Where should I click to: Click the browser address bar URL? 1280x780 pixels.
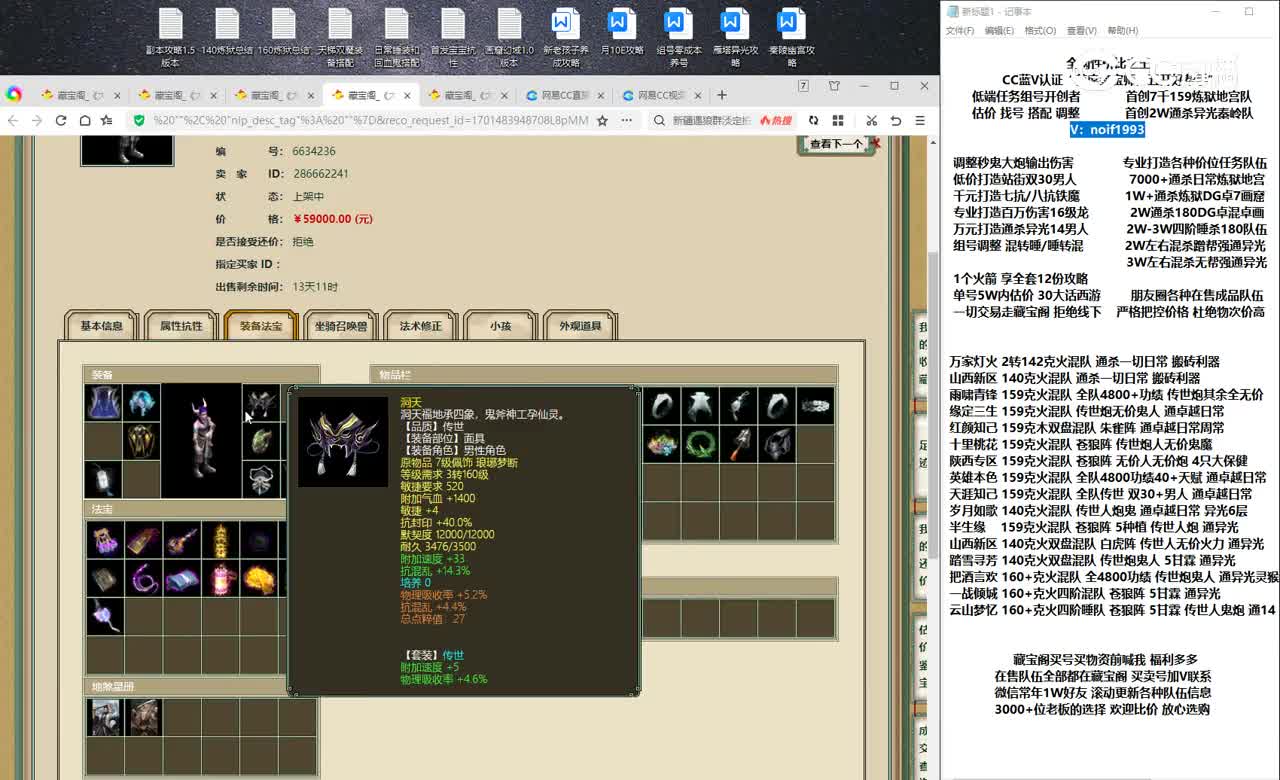point(370,120)
